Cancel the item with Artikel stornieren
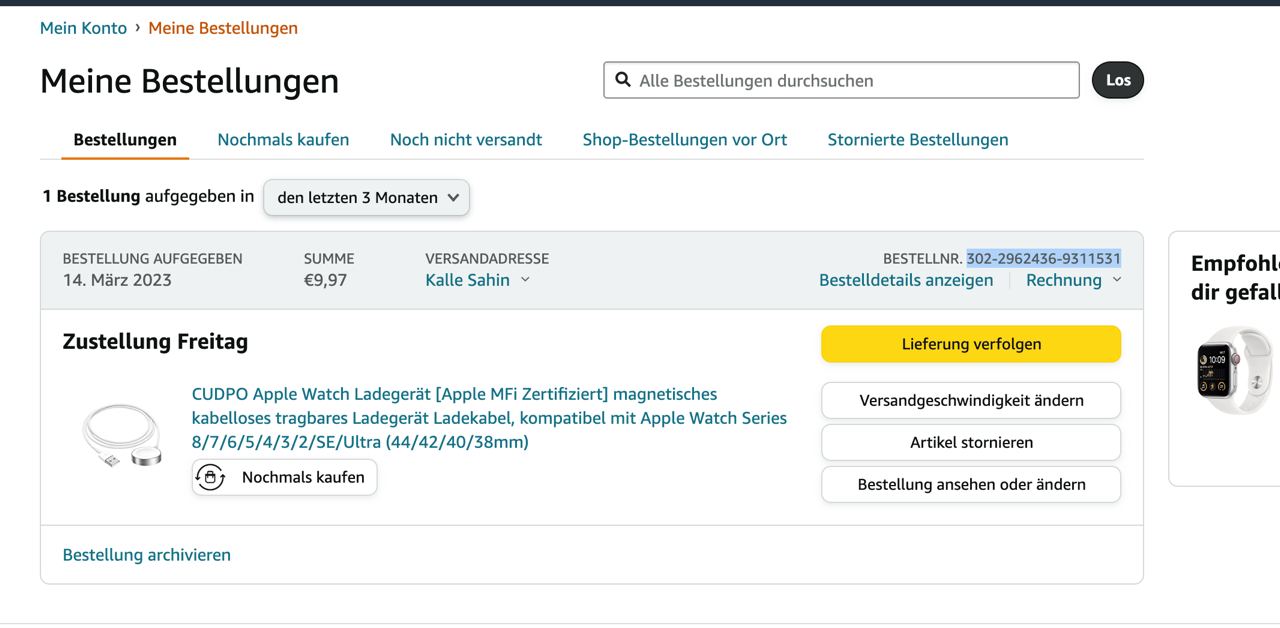This screenshot has width=1280, height=628. tap(971, 442)
